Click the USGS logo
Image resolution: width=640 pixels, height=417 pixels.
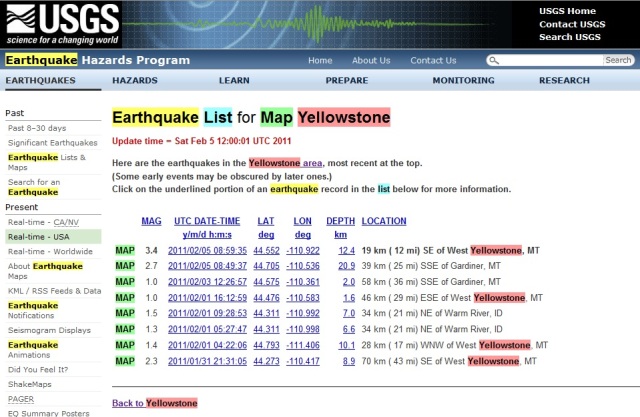(62, 24)
